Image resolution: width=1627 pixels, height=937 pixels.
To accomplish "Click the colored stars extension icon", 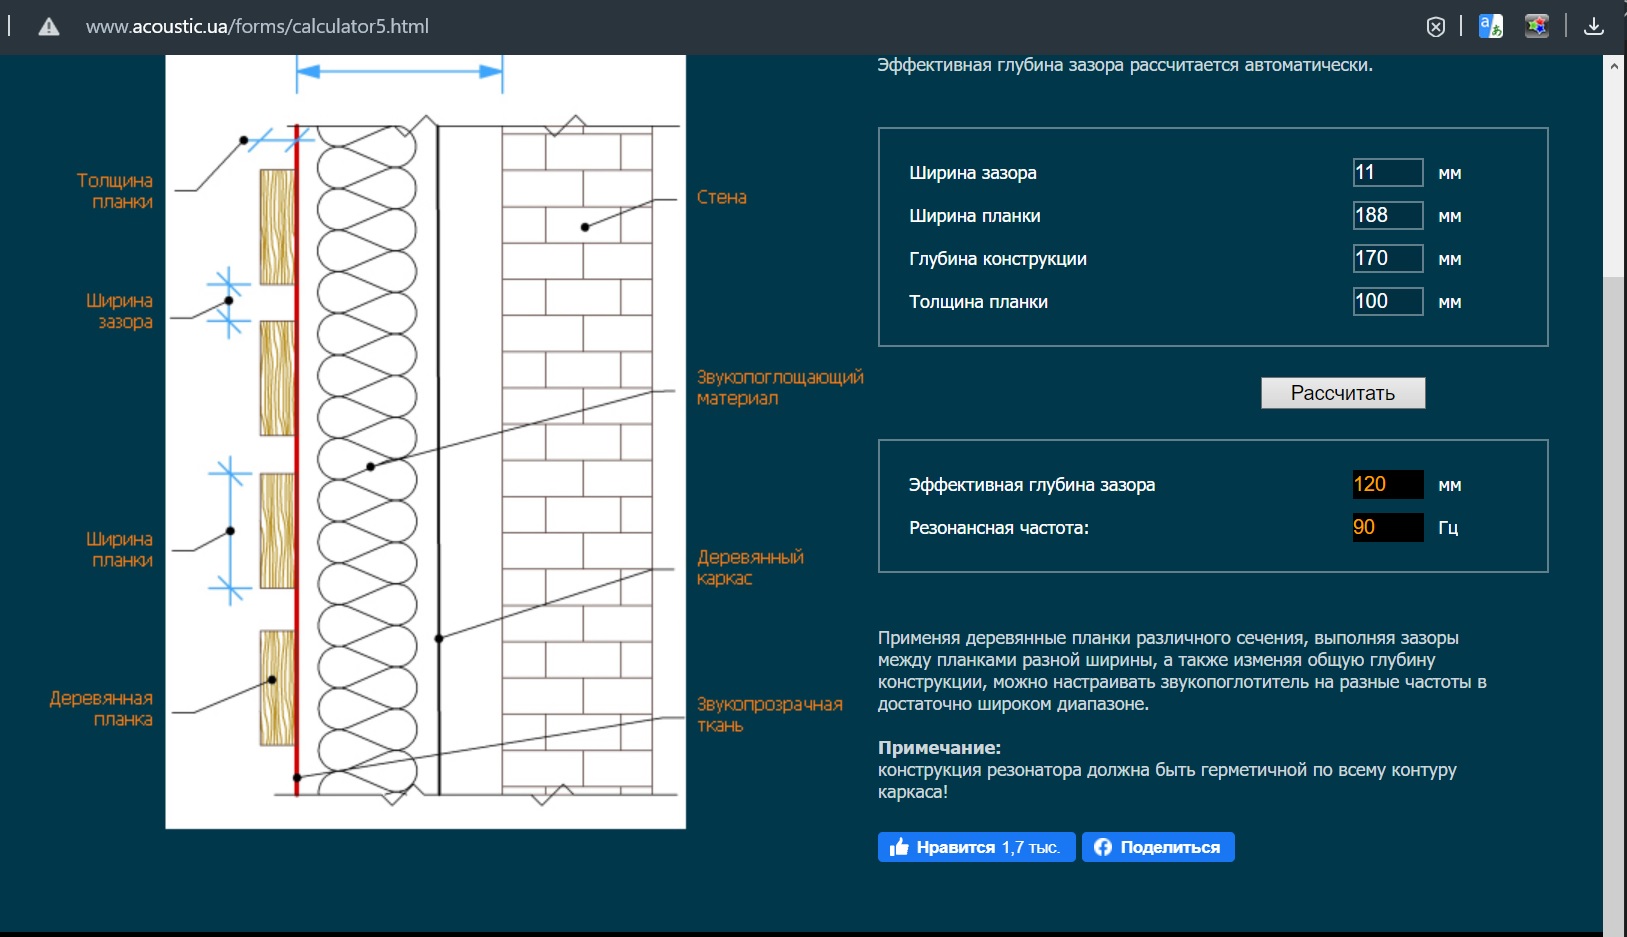I will [1536, 27].
